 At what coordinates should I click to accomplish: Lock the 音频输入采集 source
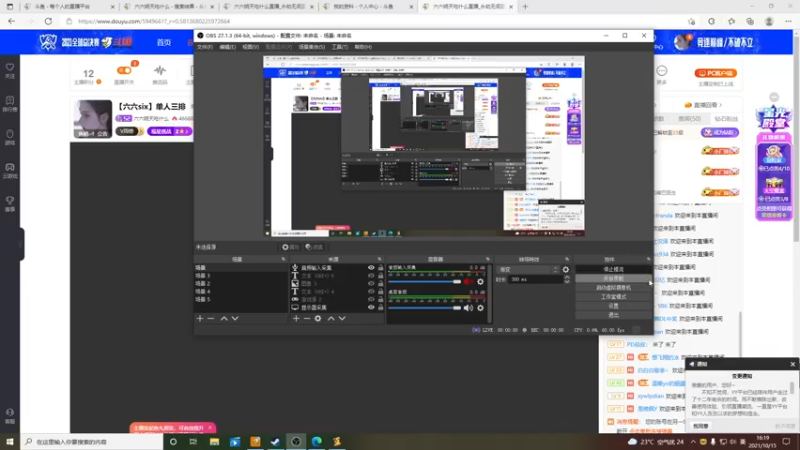(380, 267)
